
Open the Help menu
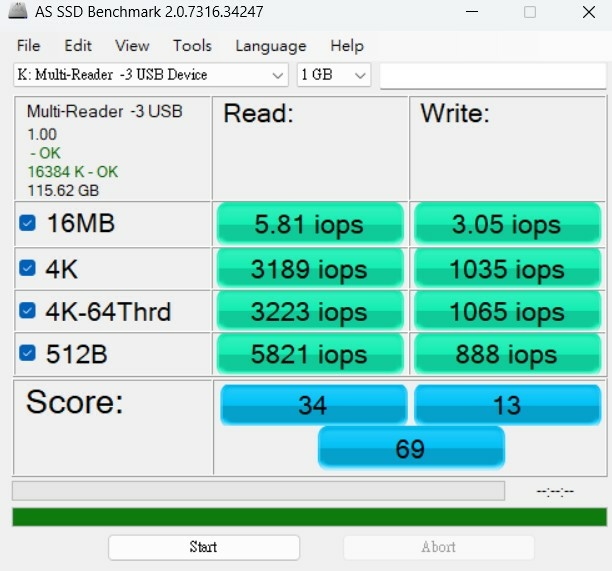[x=347, y=46]
